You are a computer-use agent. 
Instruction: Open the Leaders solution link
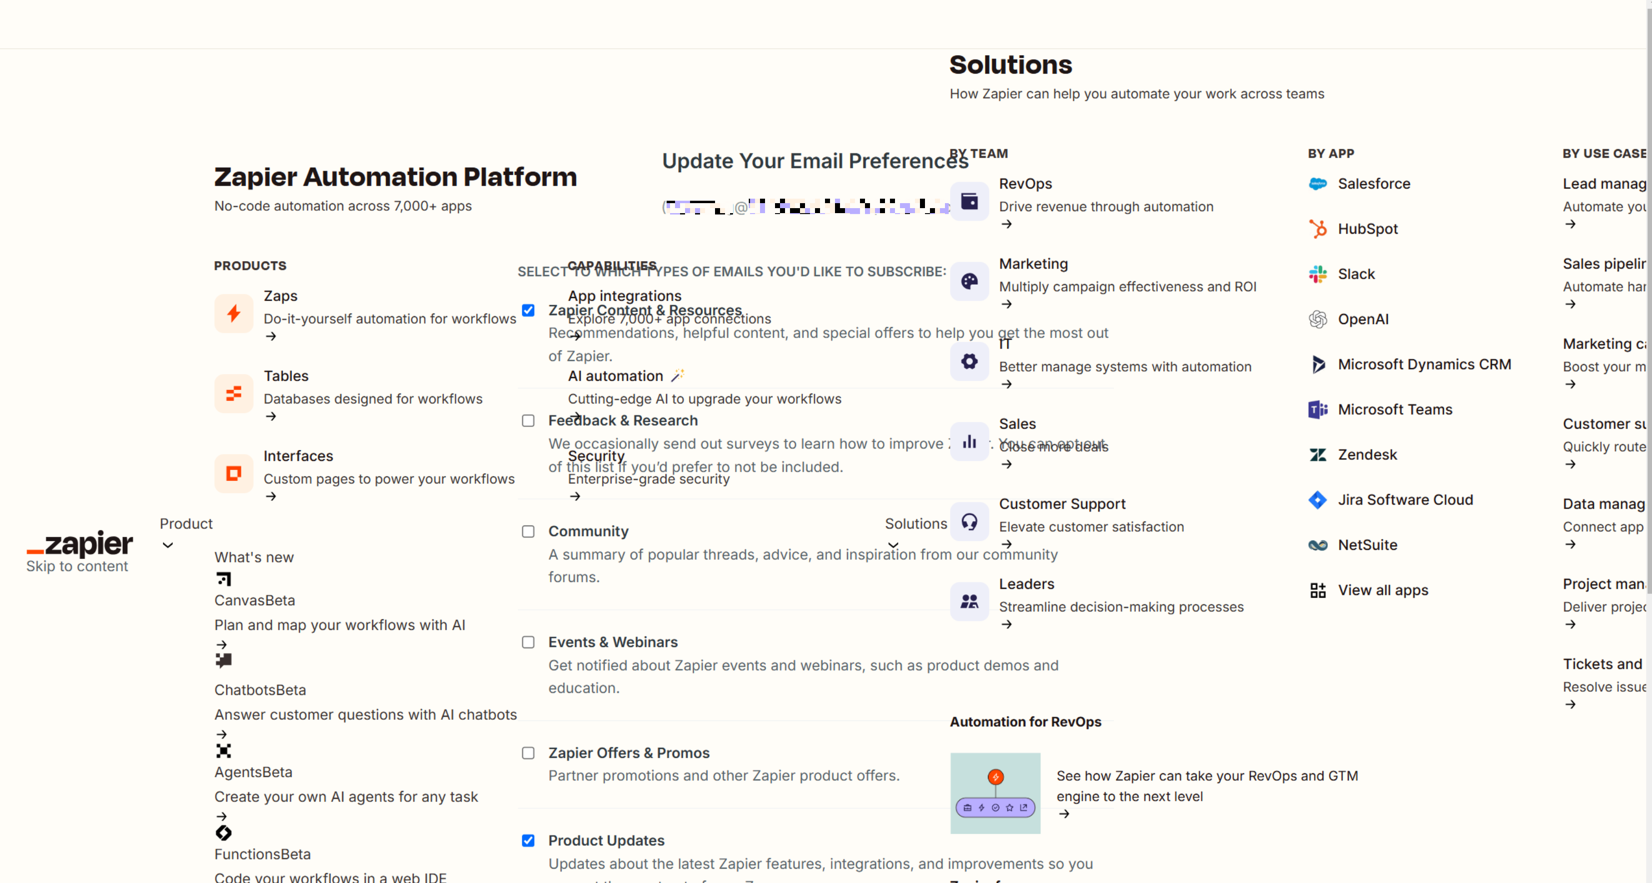(x=1026, y=584)
